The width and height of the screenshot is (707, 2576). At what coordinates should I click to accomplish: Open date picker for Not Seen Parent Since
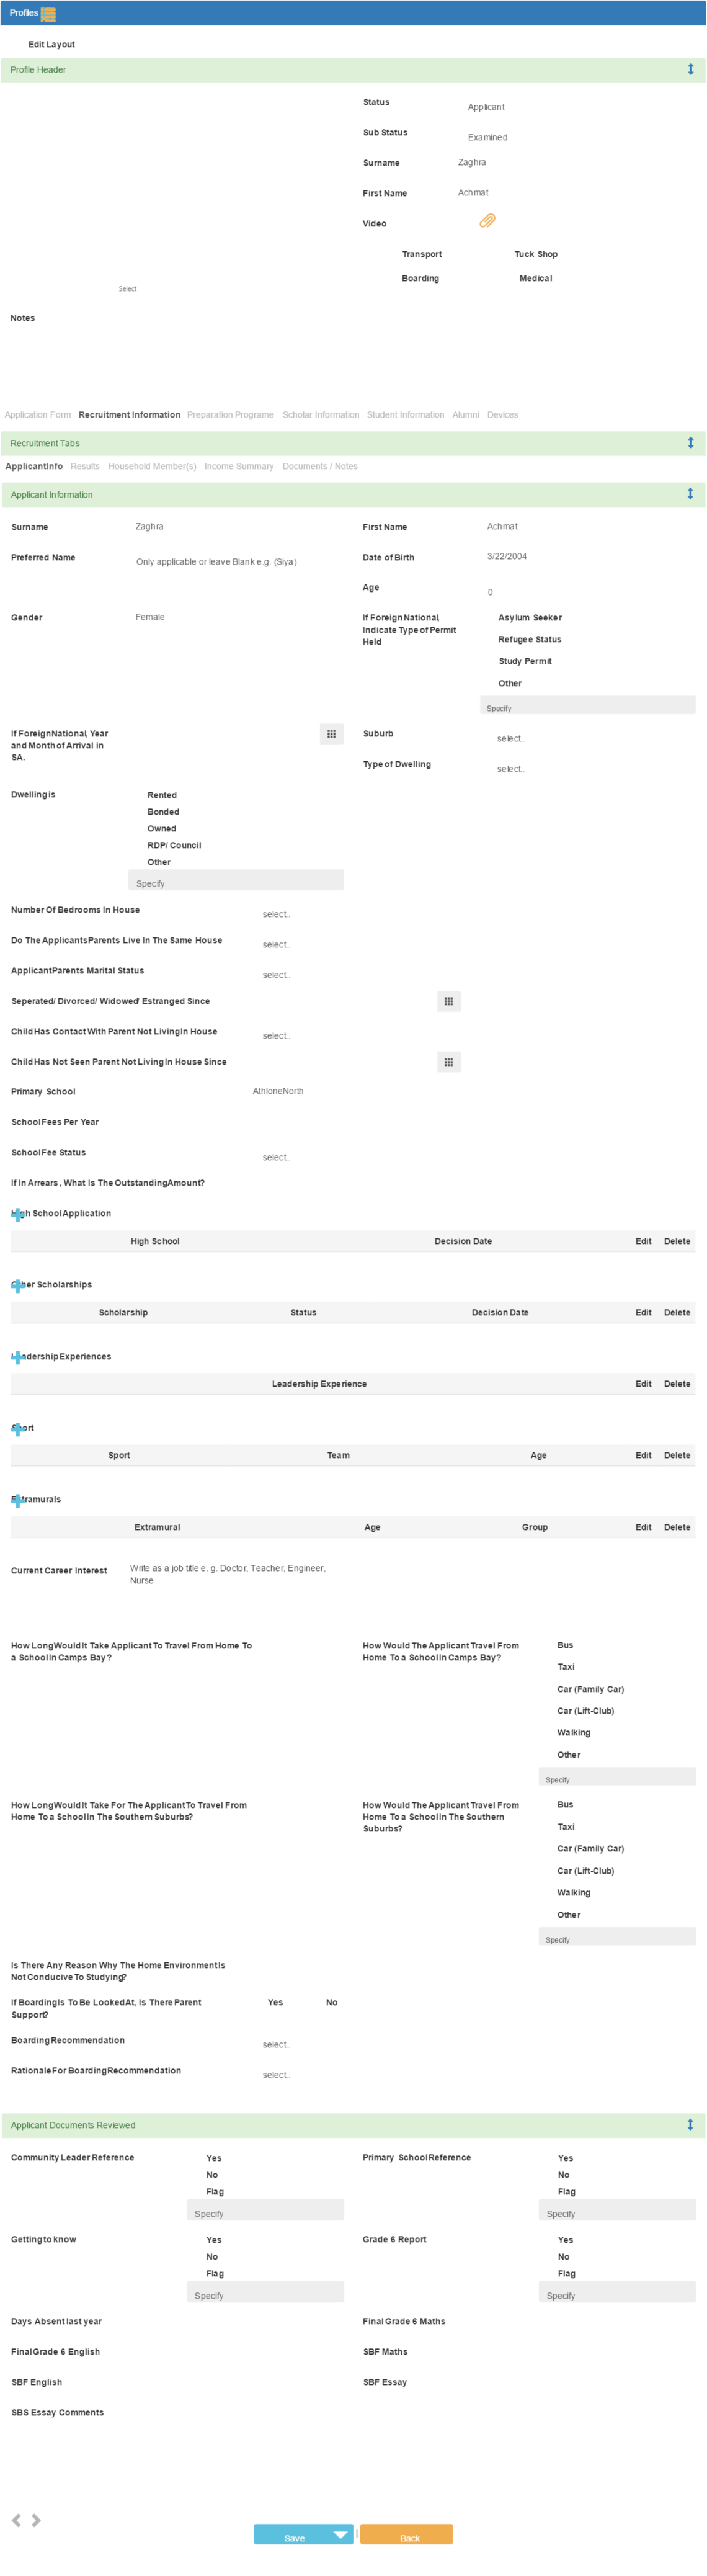pyautogui.click(x=449, y=1062)
